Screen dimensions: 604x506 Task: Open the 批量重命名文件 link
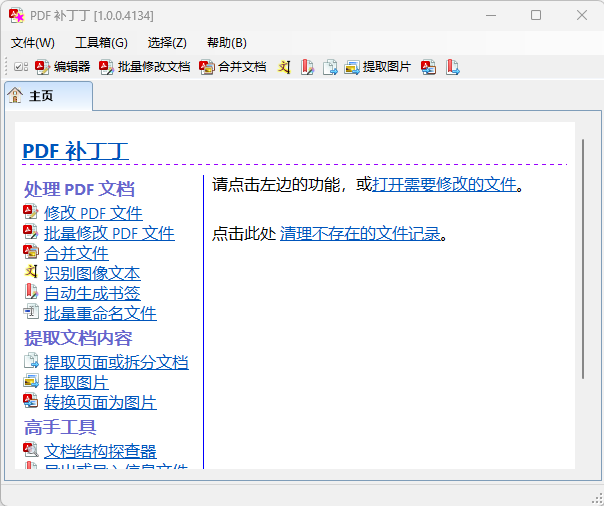[100, 313]
